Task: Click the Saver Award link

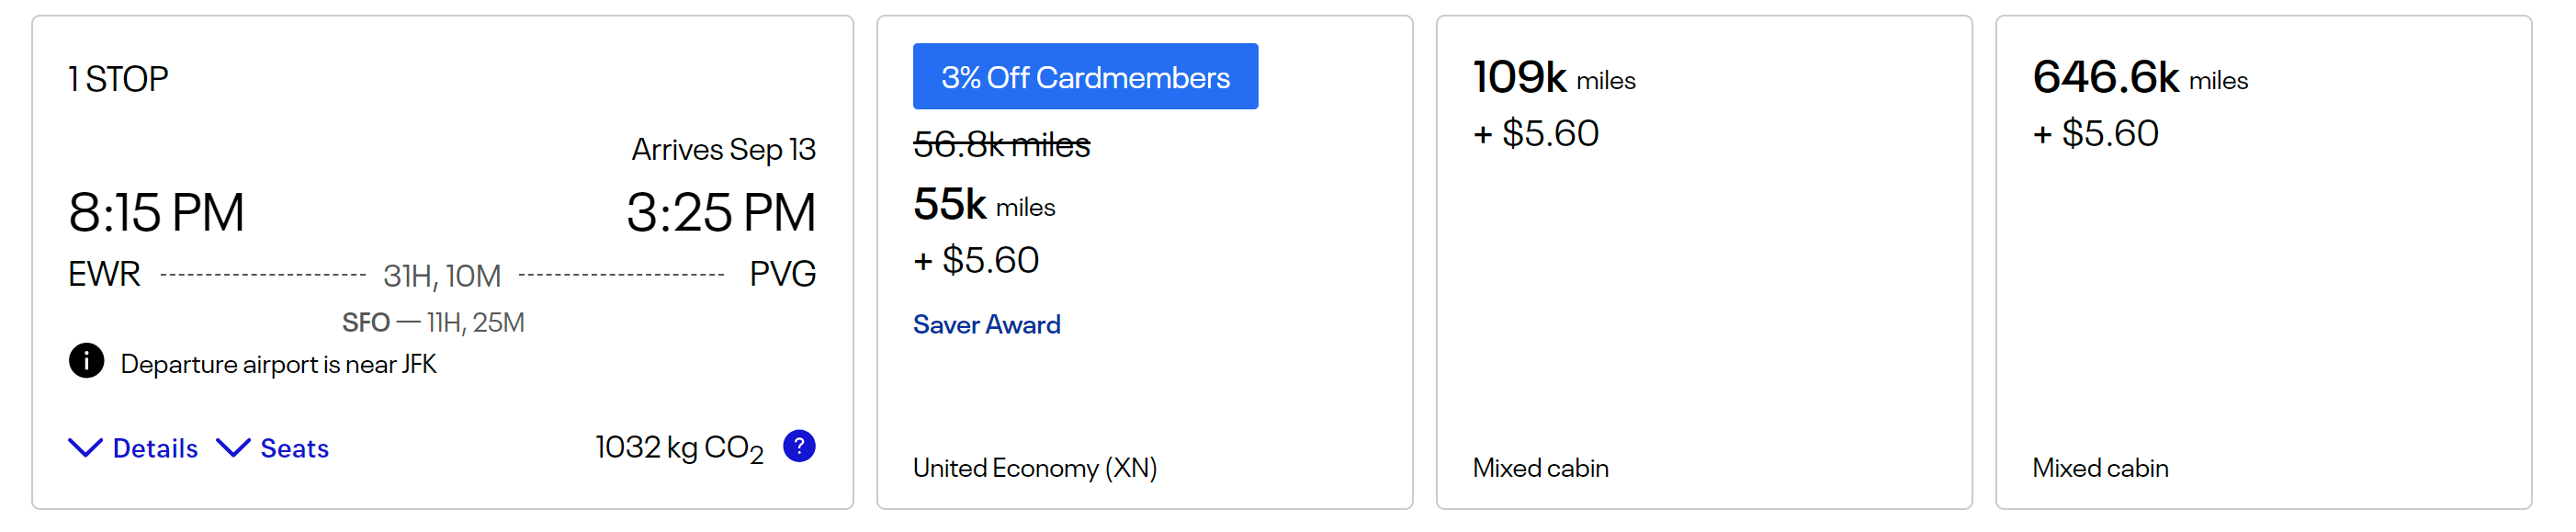Action: (x=986, y=325)
